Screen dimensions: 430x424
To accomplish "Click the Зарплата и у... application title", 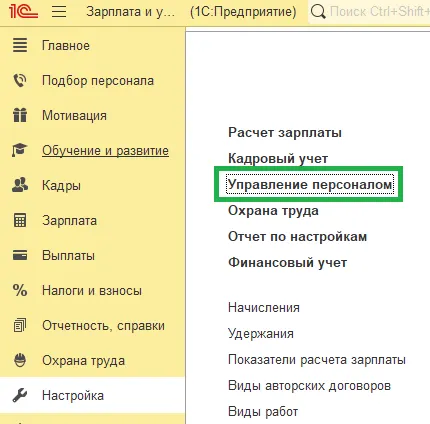I will pyautogui.click(x=131, y=12).
